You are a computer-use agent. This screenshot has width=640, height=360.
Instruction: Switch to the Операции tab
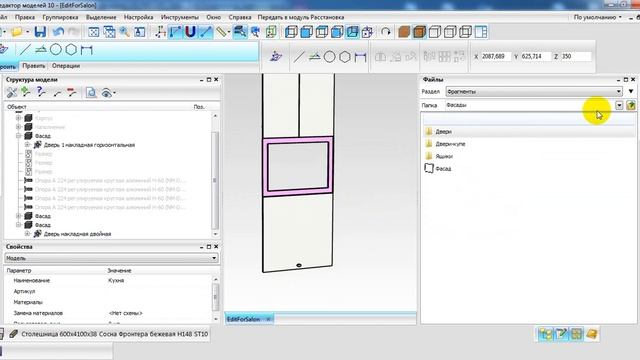[66, 66]
